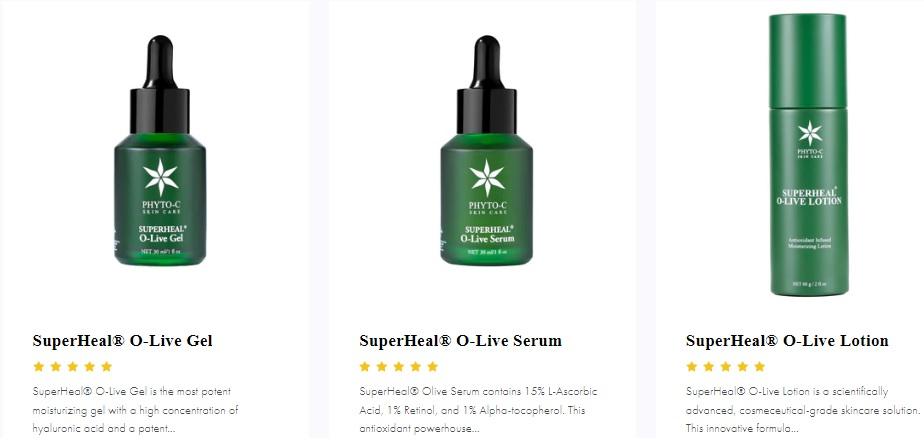Click the star logo on the serum bottle

[487, 177]
